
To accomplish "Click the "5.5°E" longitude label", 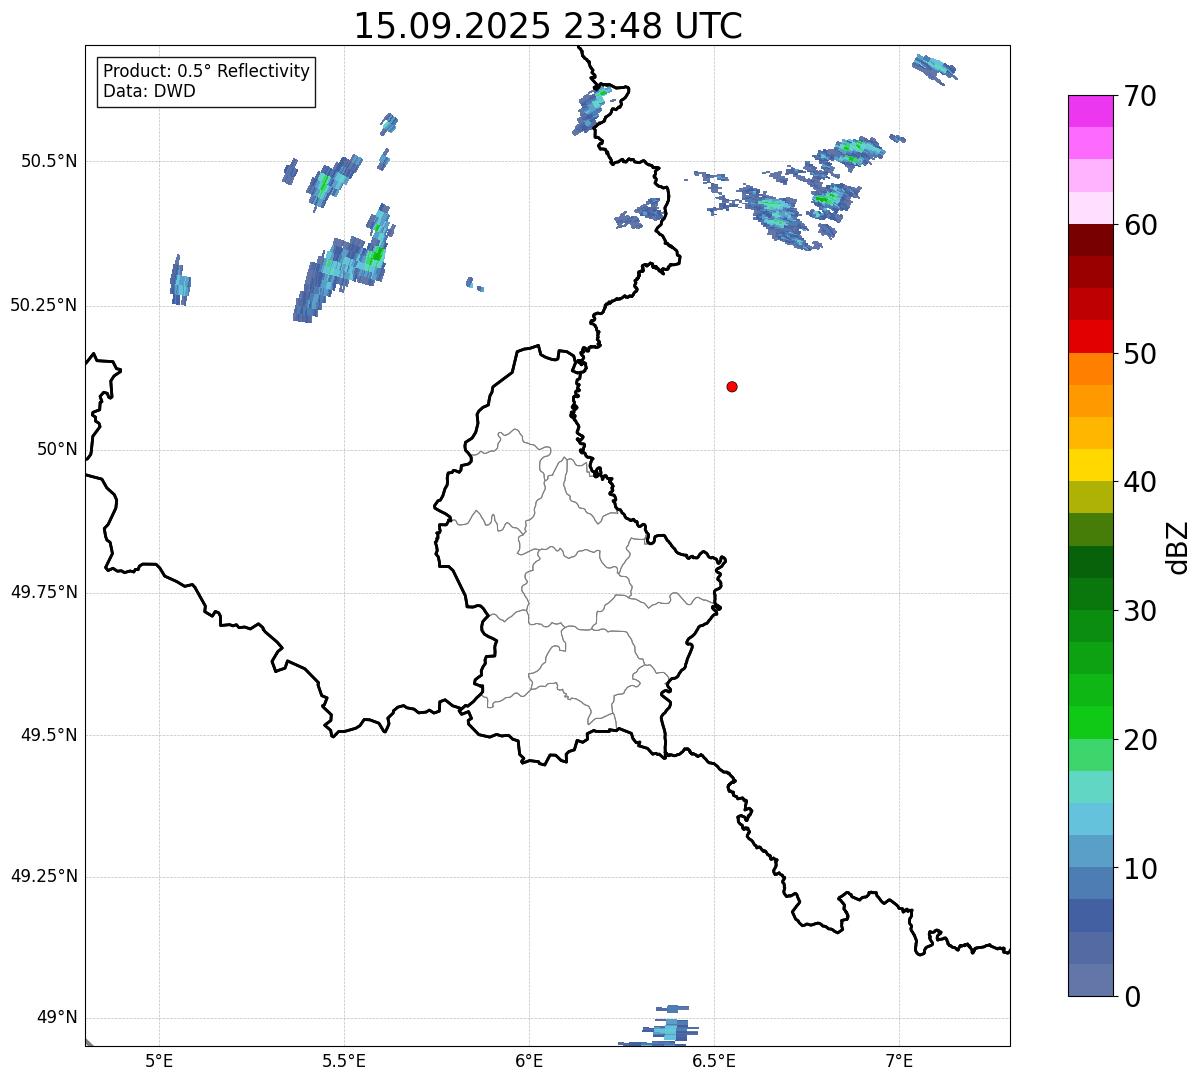I will click(344, 1060).
